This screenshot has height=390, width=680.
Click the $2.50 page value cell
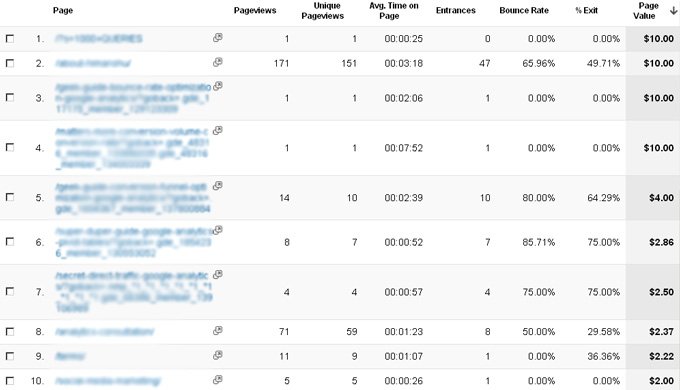click(x=661, y=292)
